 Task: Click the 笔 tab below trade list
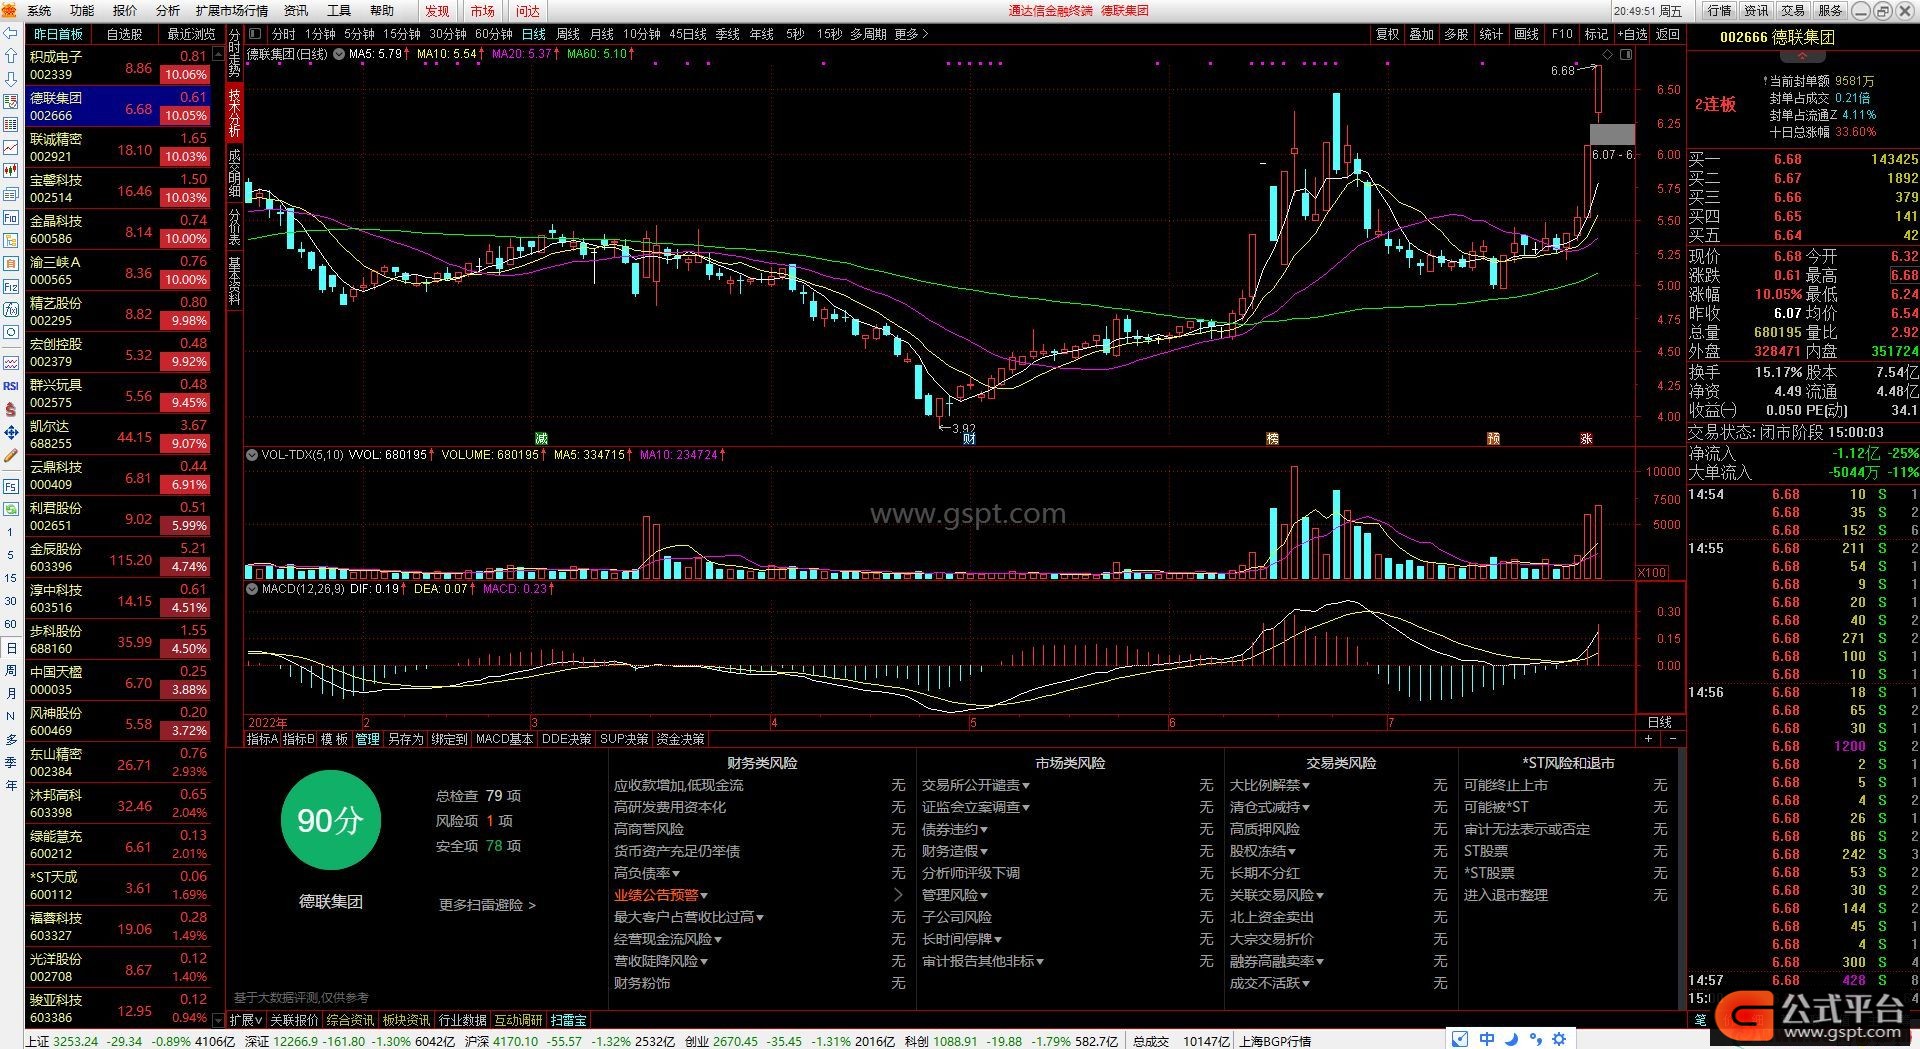click(1700, 1019)
